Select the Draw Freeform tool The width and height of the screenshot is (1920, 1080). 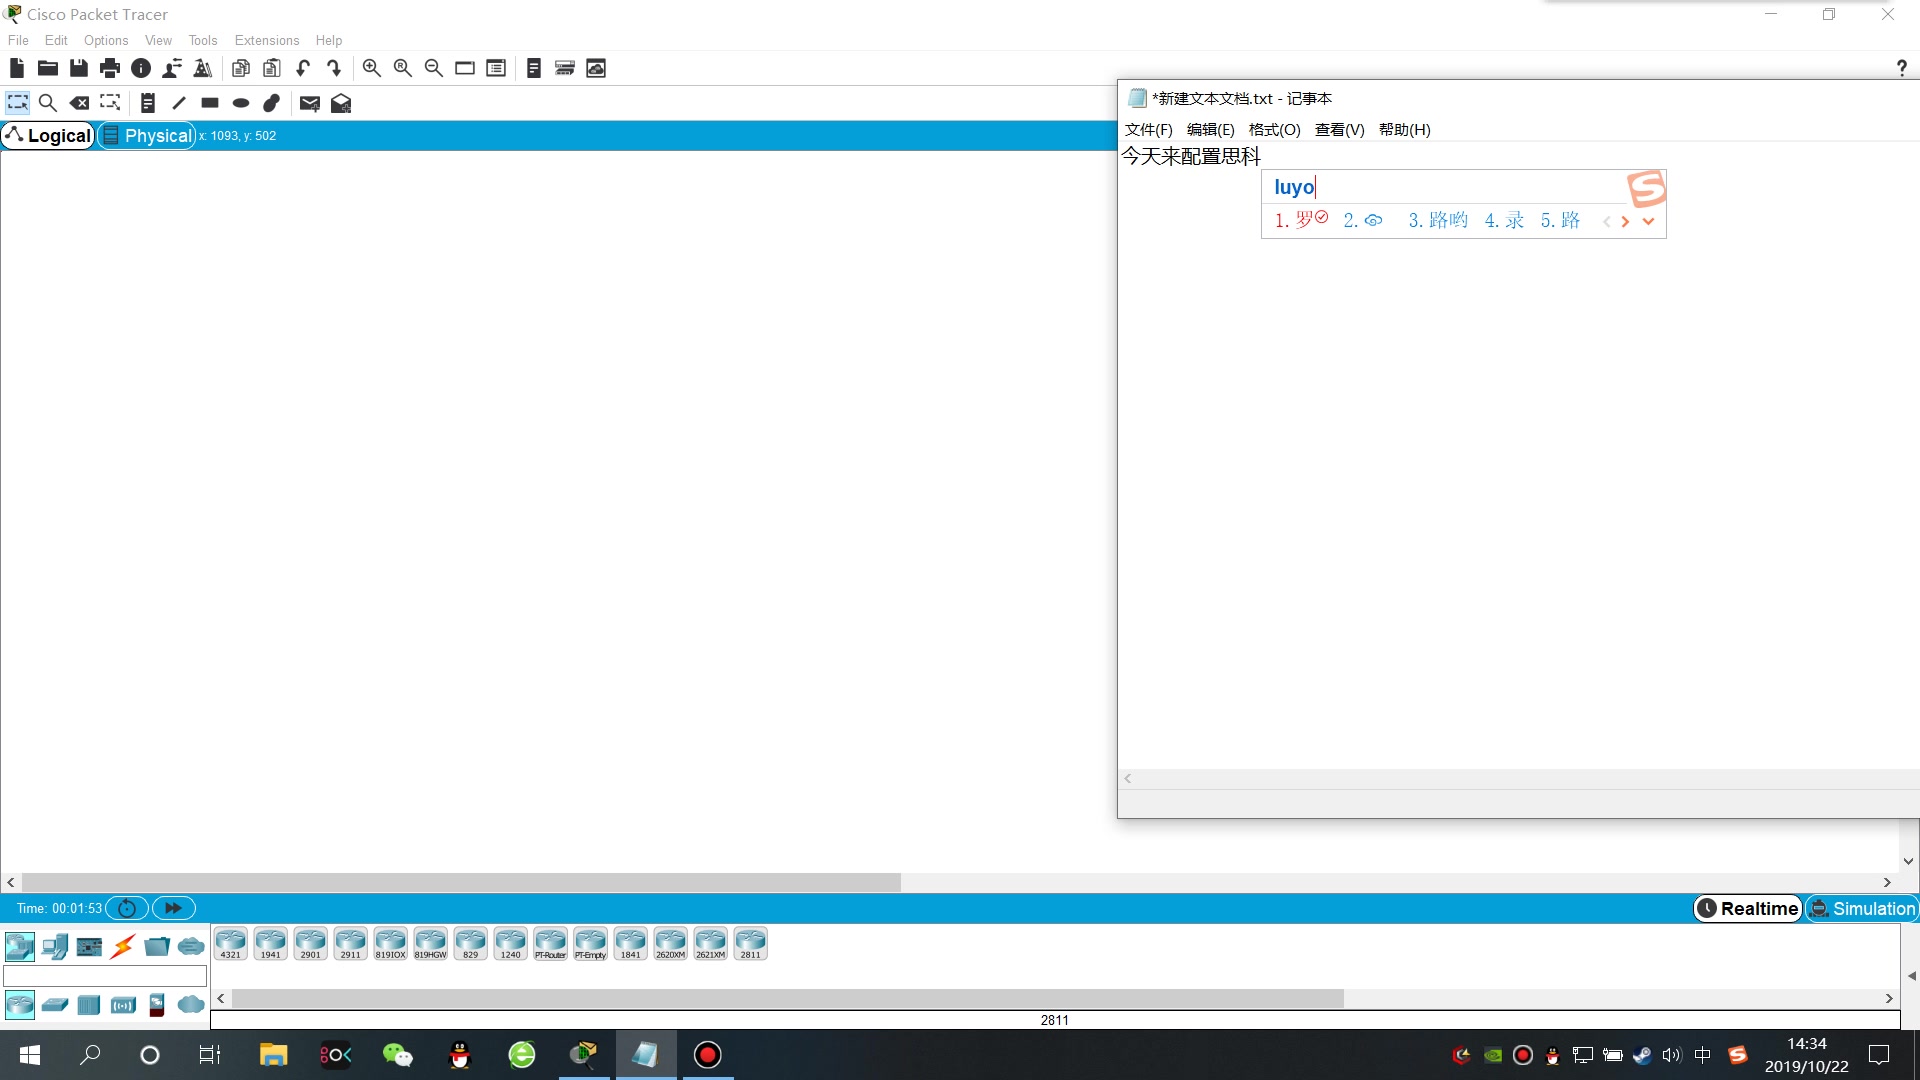[x=272, y=103]
